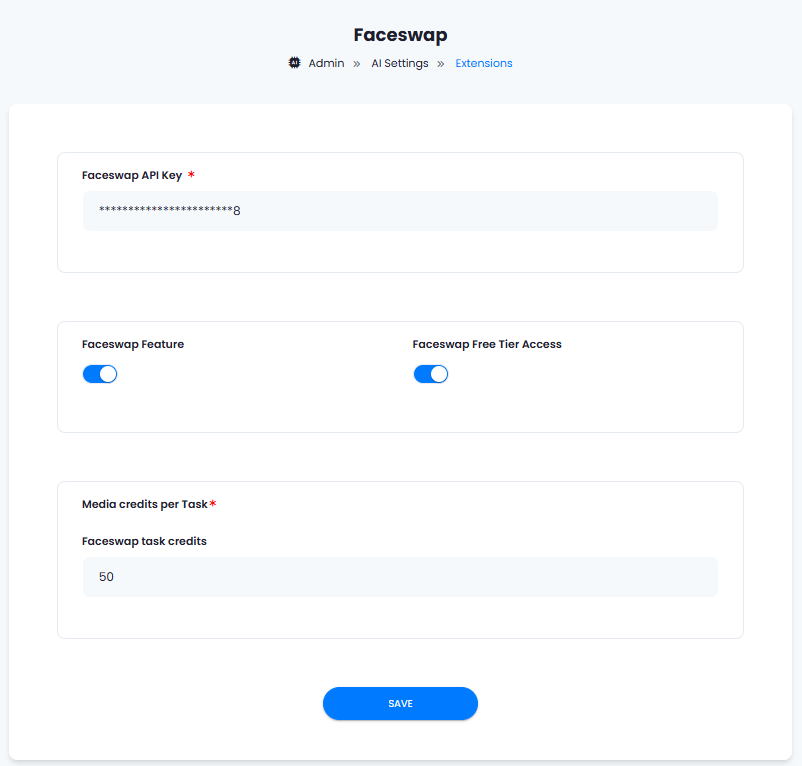
Task: Click the masked API key ending in 8
Action: (x=170, y=210)
